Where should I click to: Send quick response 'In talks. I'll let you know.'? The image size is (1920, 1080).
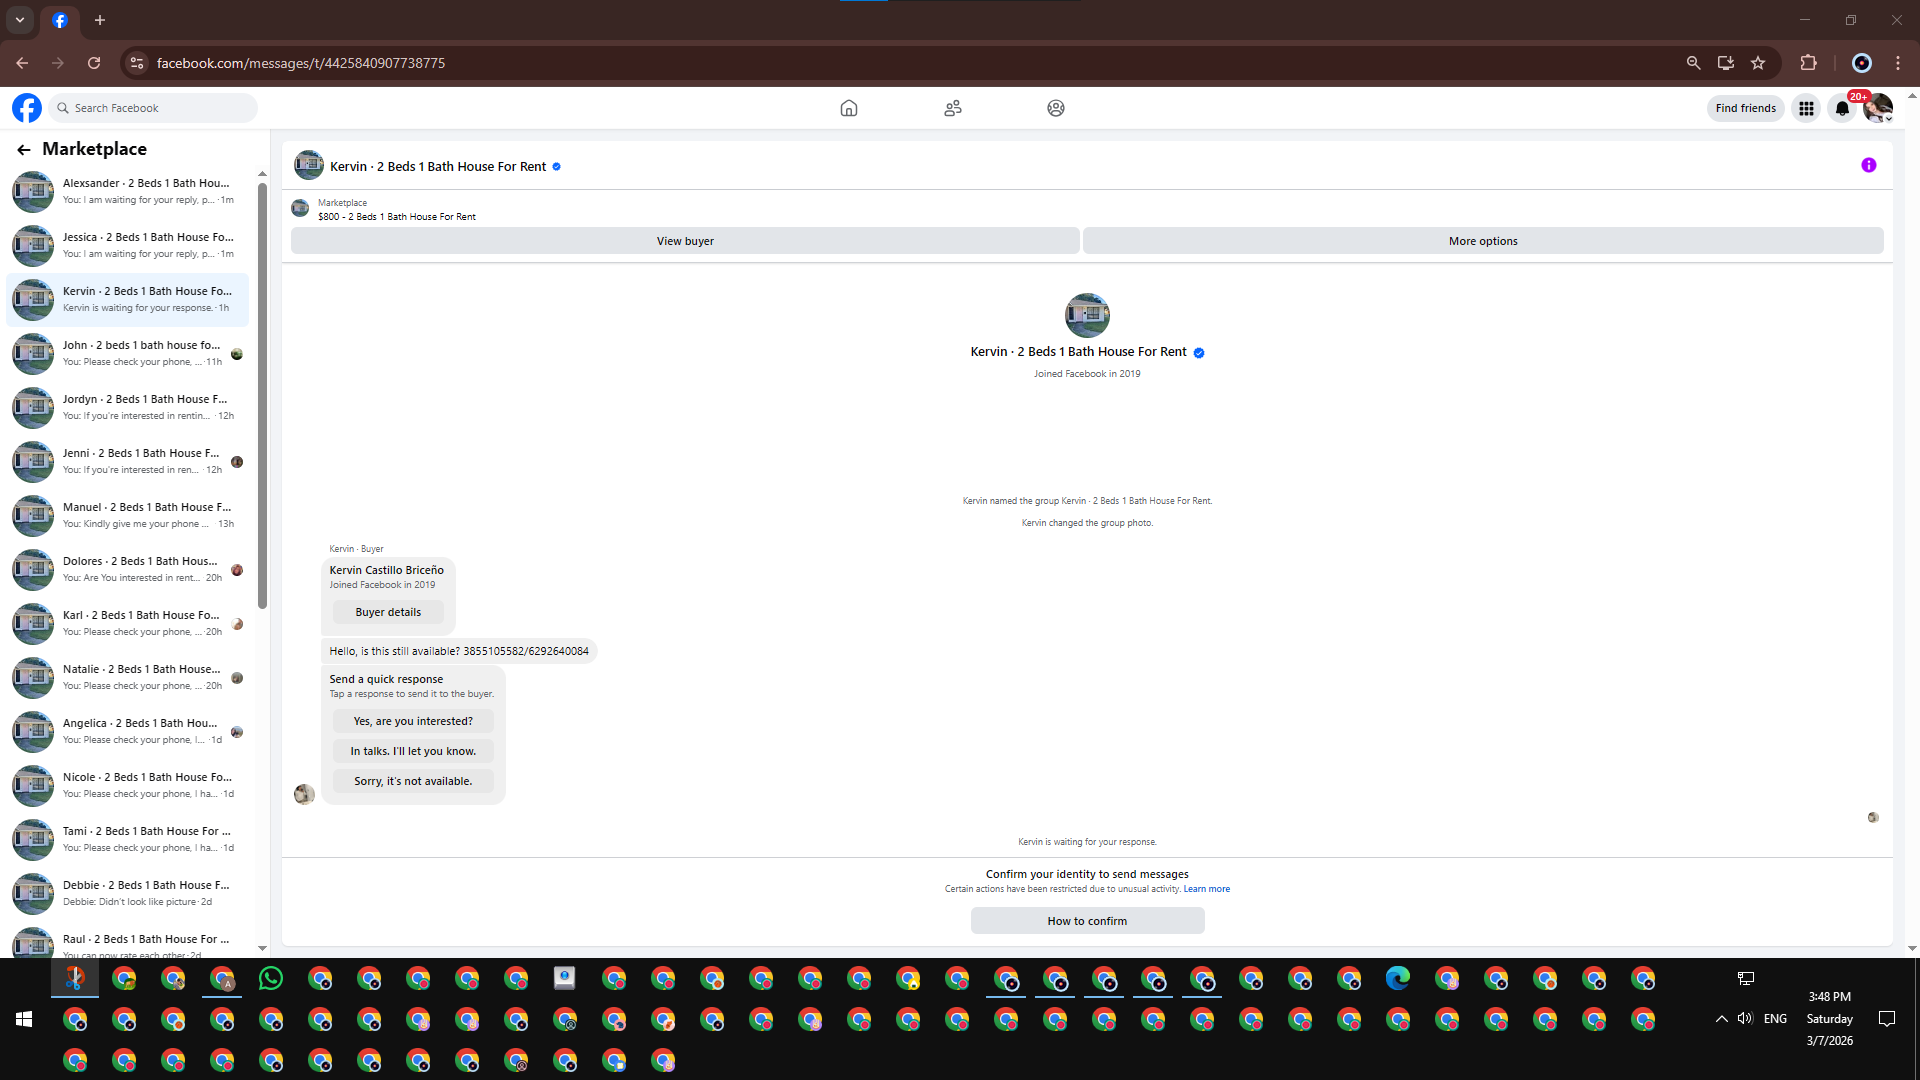coord(413,751)
